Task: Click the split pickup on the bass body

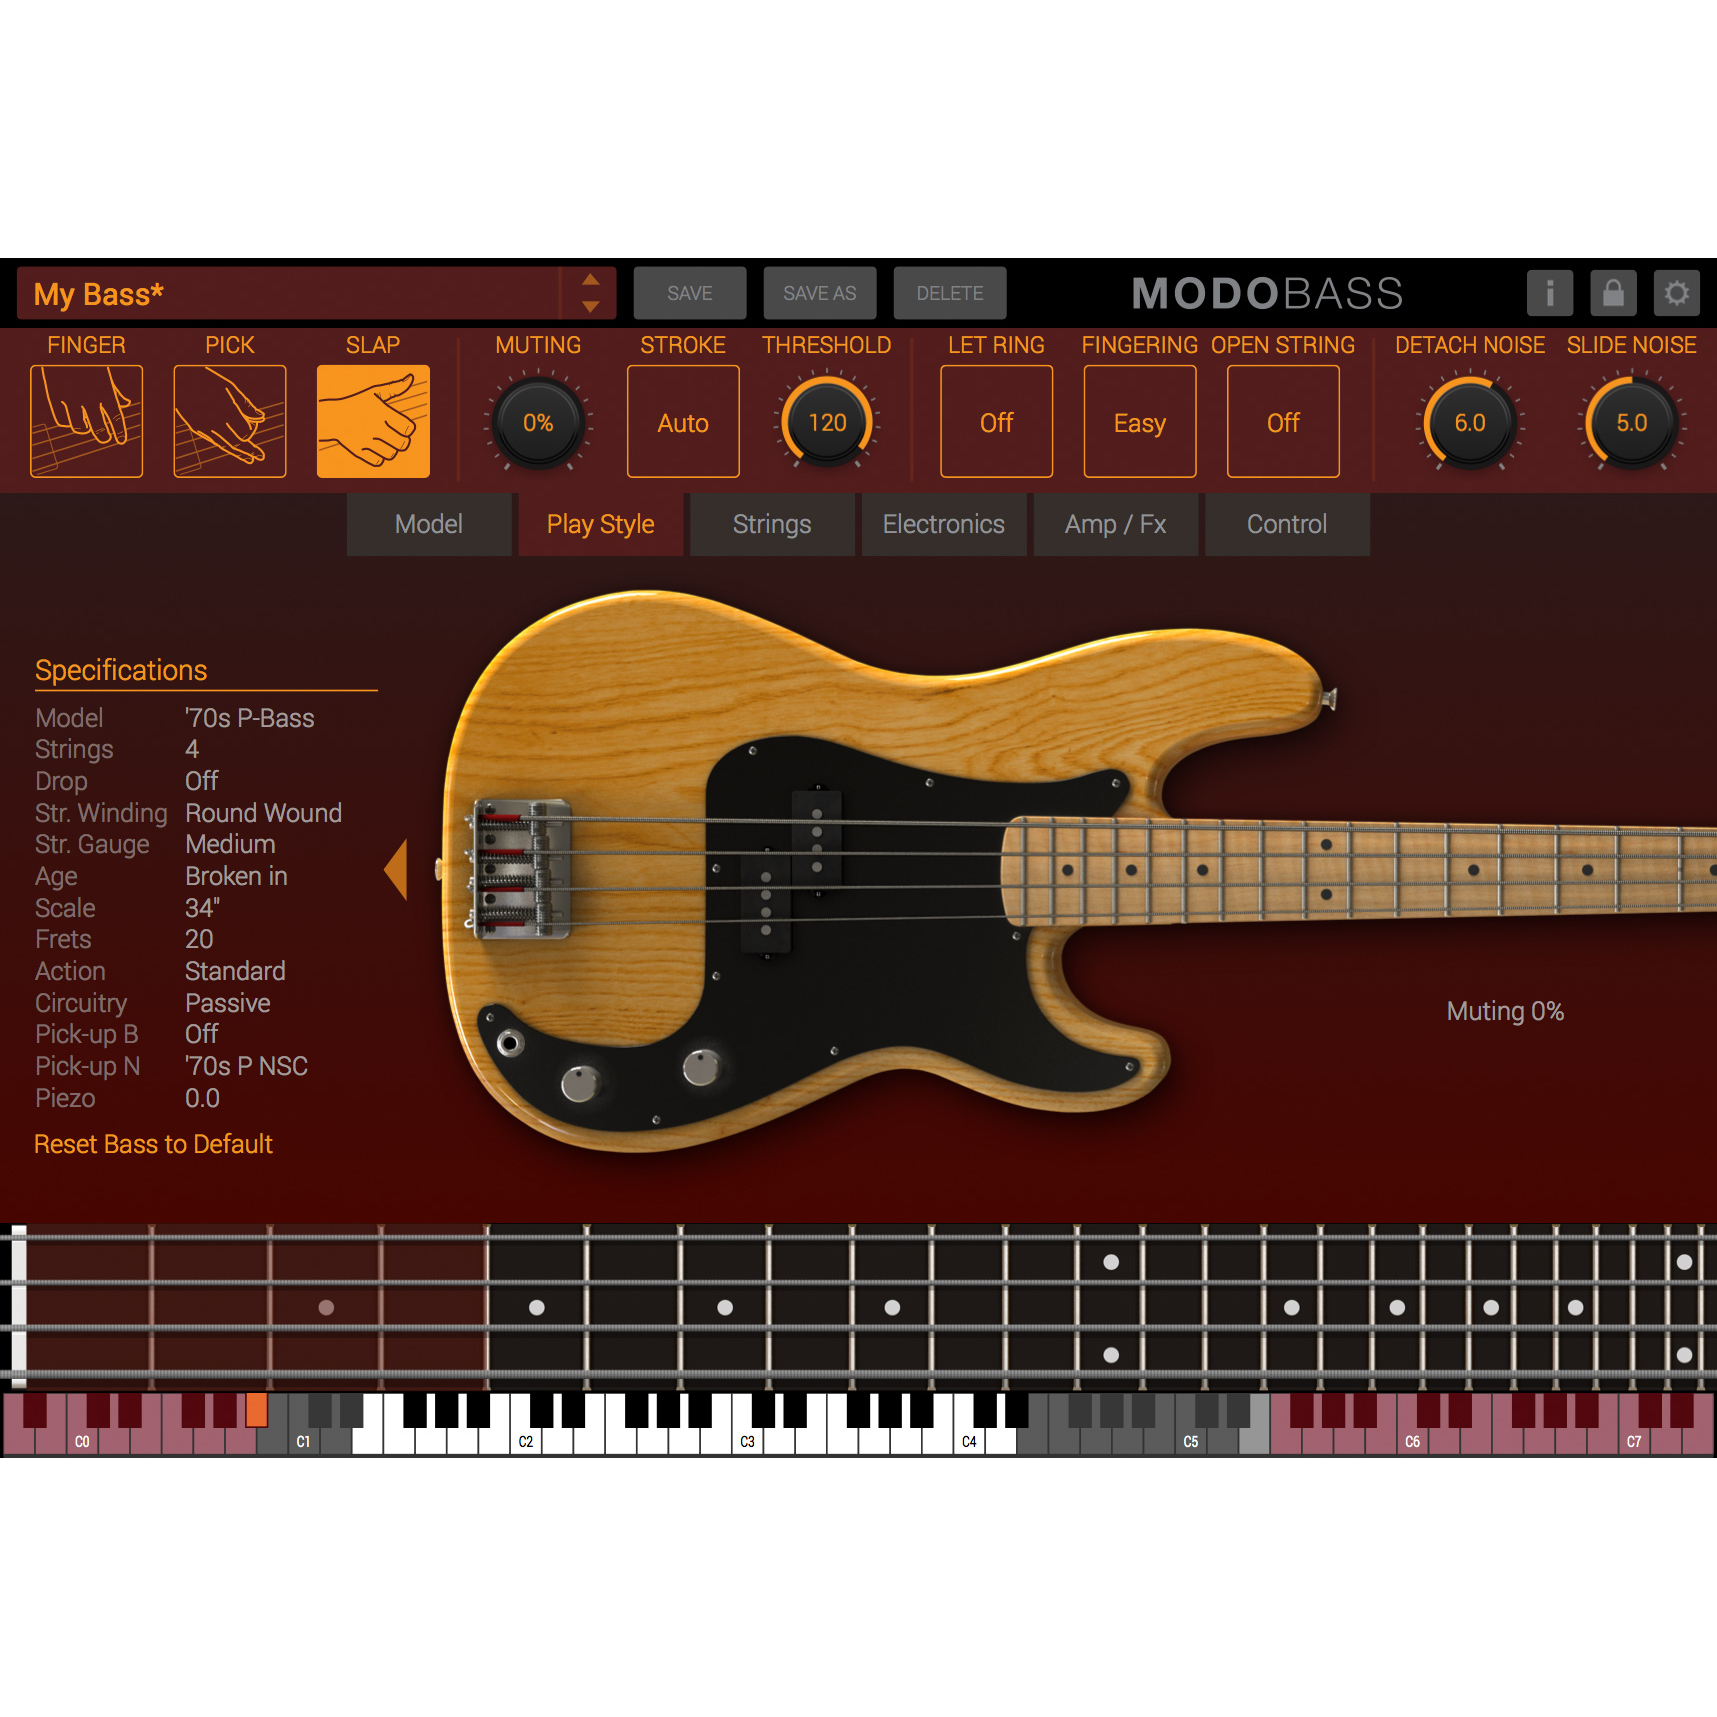Action: click(x=792, y=871)
